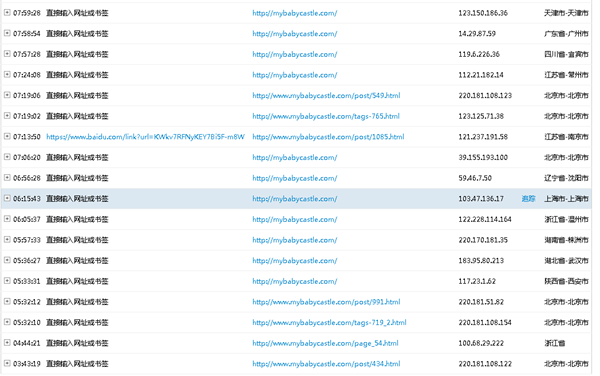Viewport: 600px width, 376px height.
Task: Open mybabycastle.com link in the 06:56:28 row
Action: [x=295, y=178]
